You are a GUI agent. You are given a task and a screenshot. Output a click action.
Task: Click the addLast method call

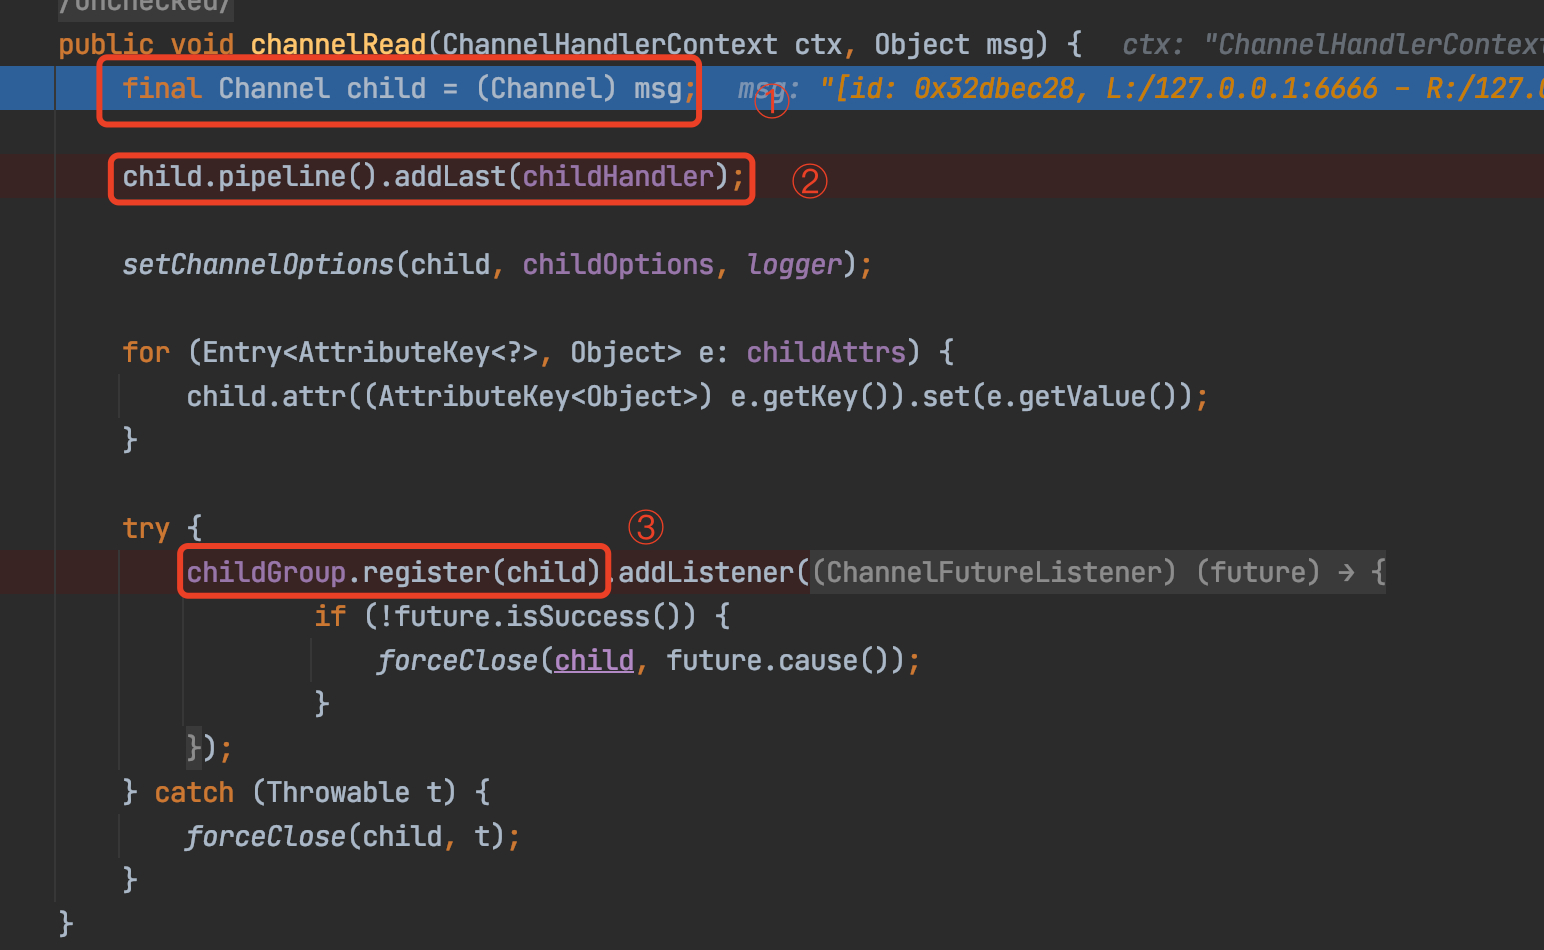[450, 177]
